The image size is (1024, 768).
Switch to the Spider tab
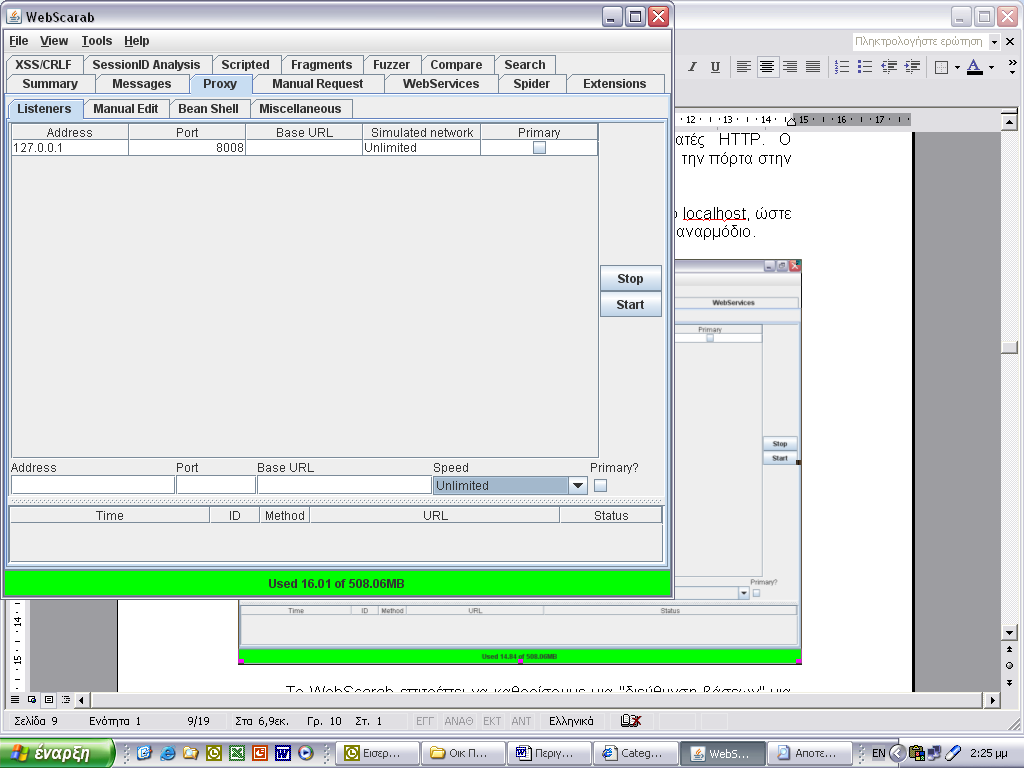click(532, 84)
